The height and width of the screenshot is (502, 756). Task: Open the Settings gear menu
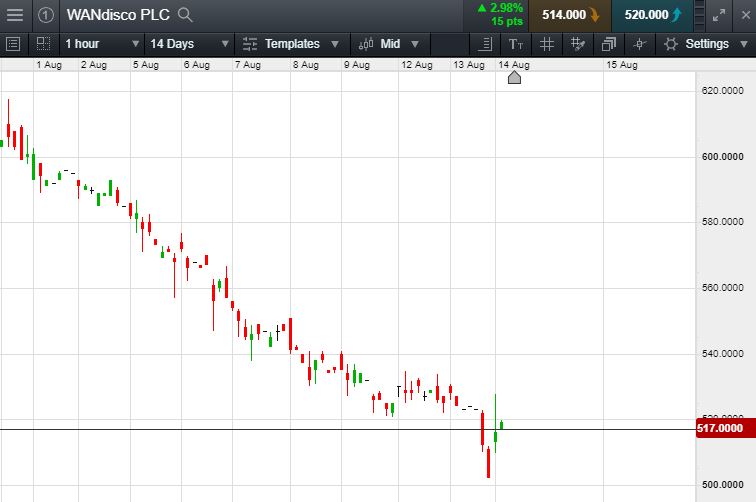pyautogui.click(x=706, y=44)
